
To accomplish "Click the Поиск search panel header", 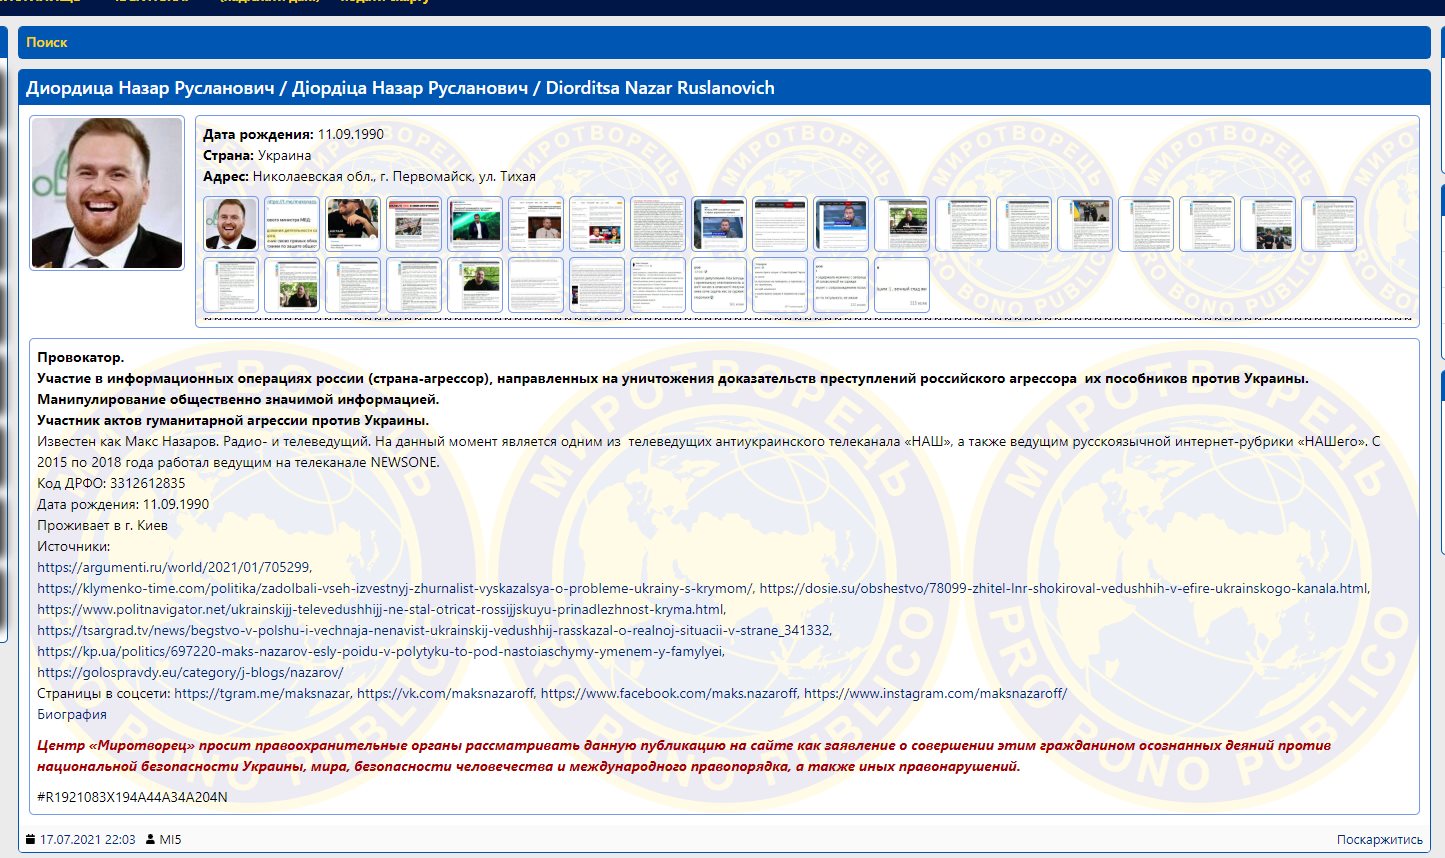I will point(47,42).
